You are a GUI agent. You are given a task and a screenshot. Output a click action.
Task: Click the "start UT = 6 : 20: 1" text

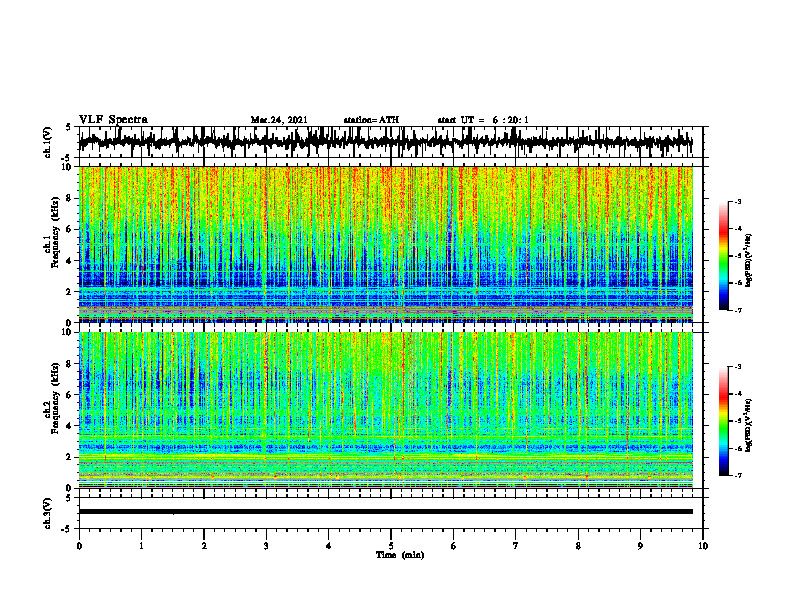coord(483,120)
